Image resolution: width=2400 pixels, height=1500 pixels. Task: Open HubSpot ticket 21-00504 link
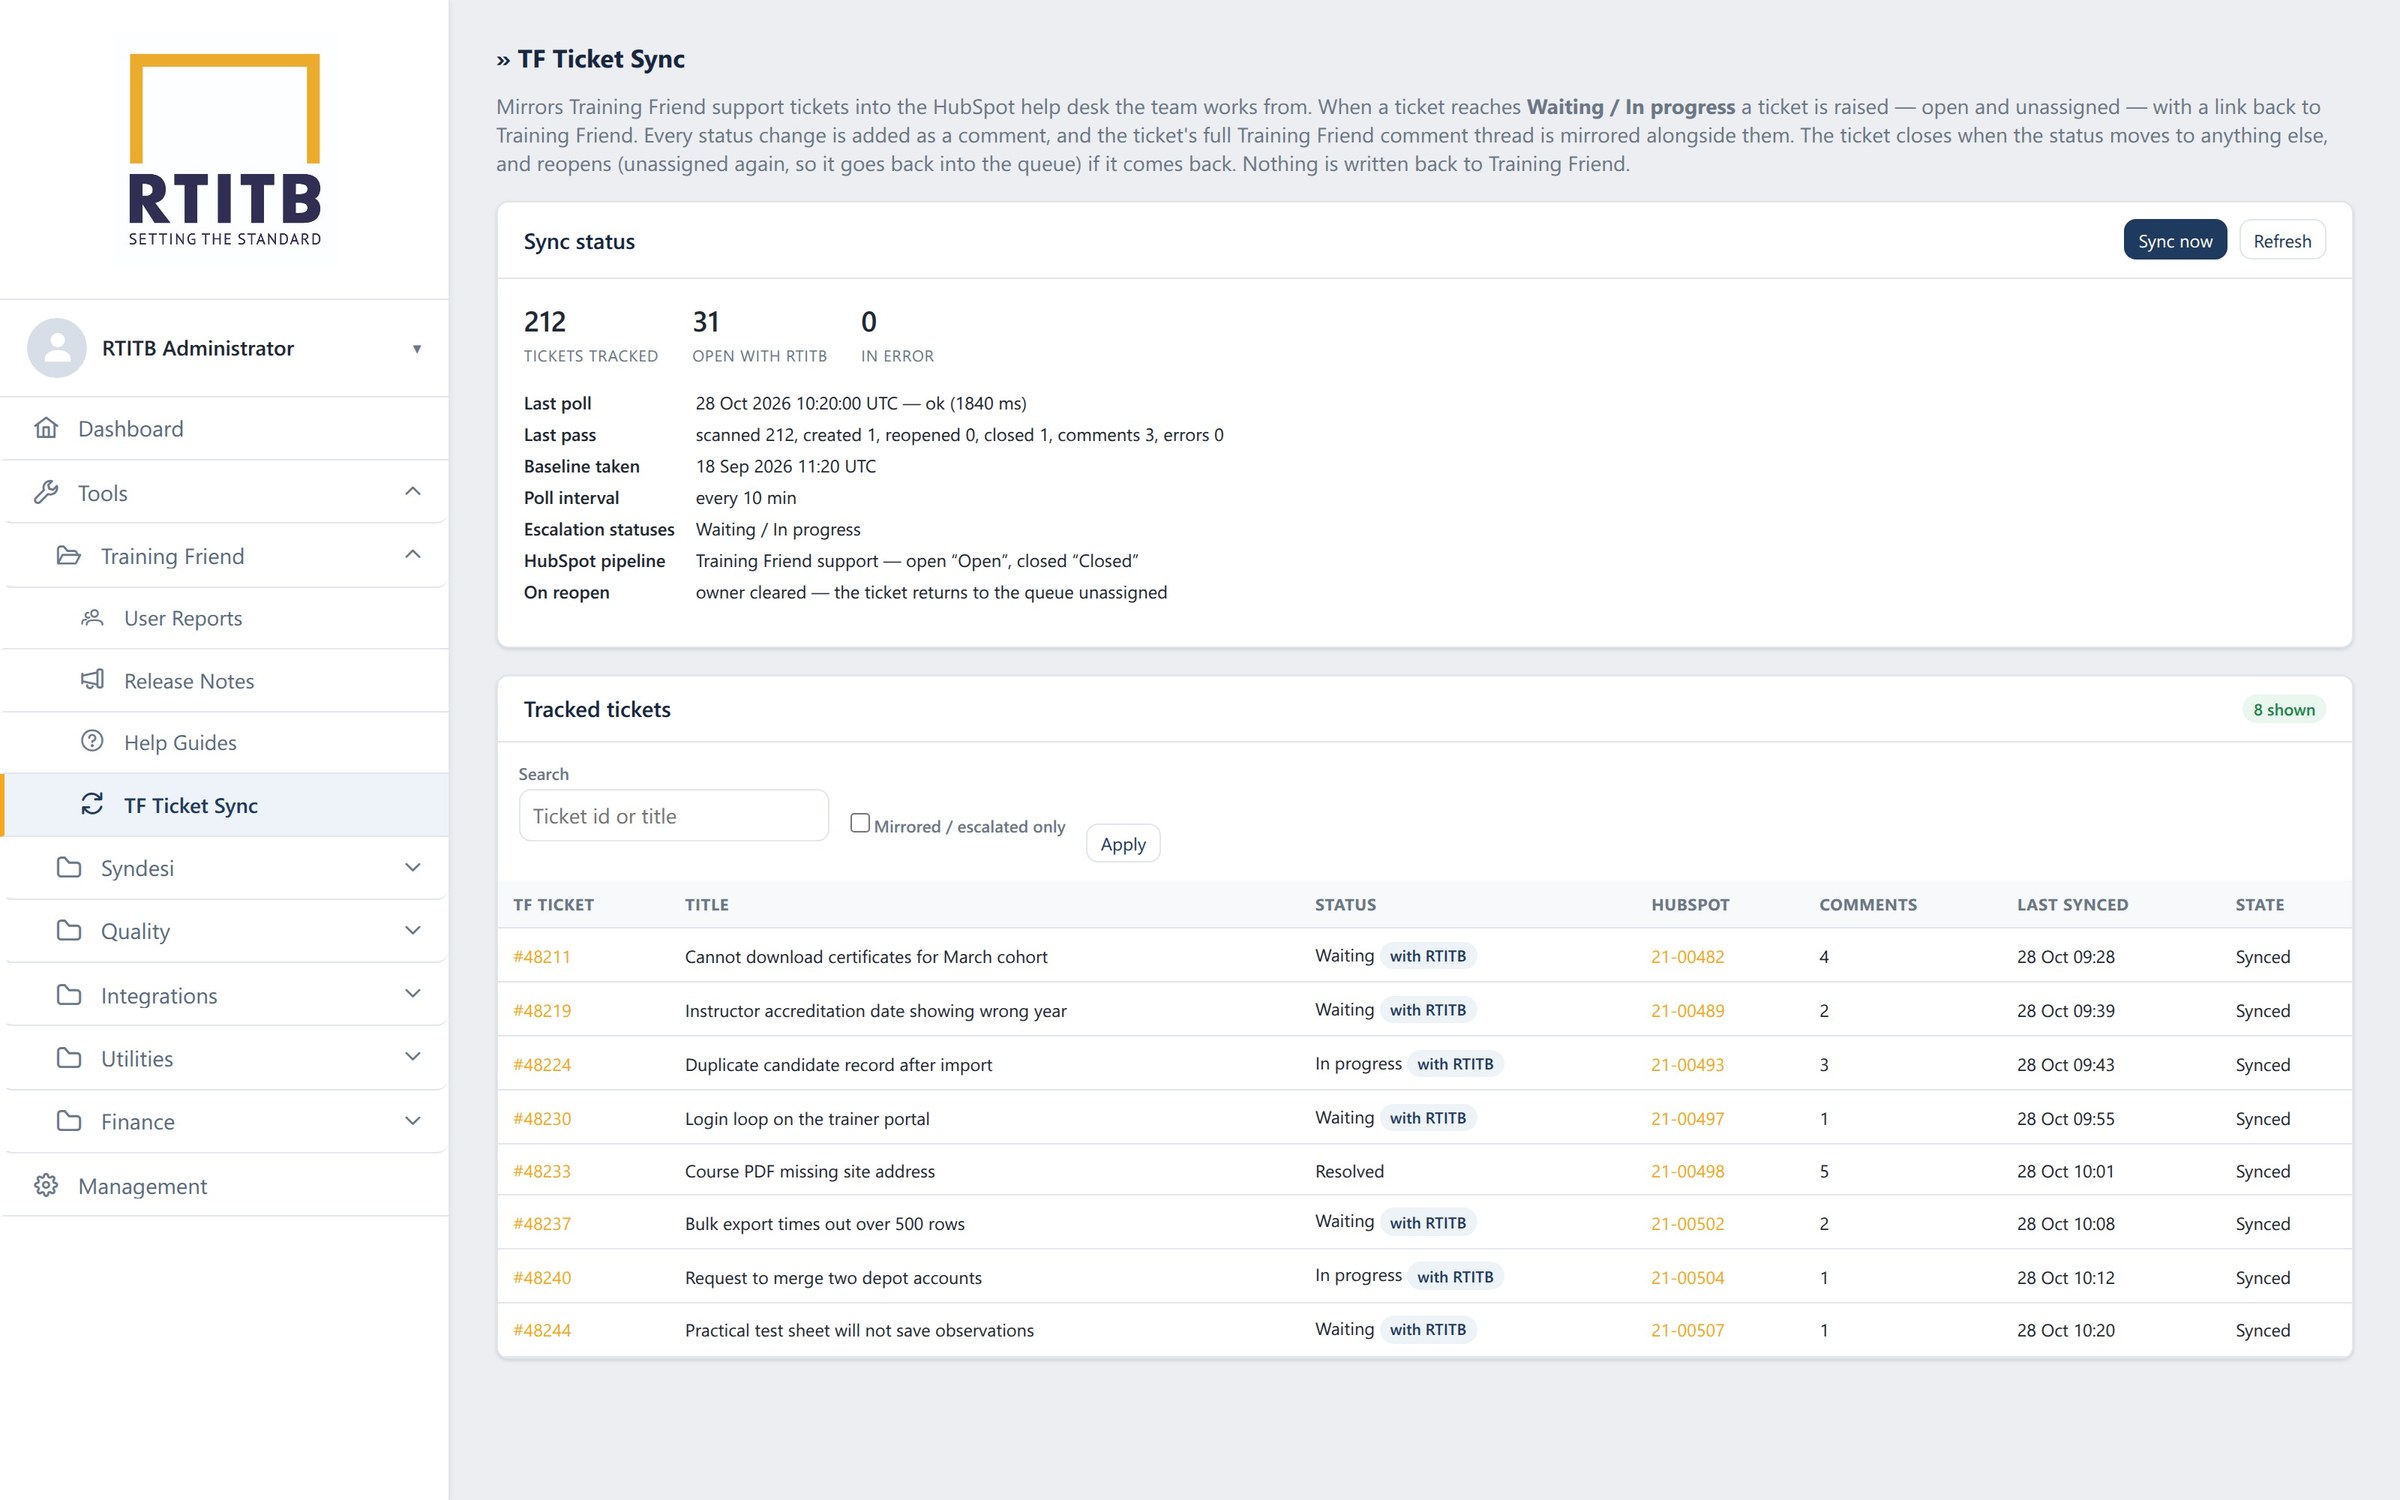click(x=1687, y=1277)
